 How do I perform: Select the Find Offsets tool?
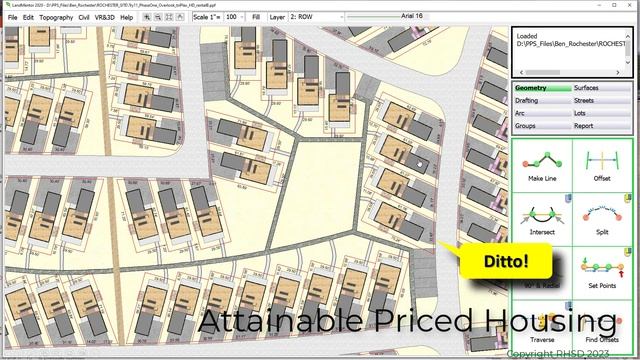click(602, 327)
